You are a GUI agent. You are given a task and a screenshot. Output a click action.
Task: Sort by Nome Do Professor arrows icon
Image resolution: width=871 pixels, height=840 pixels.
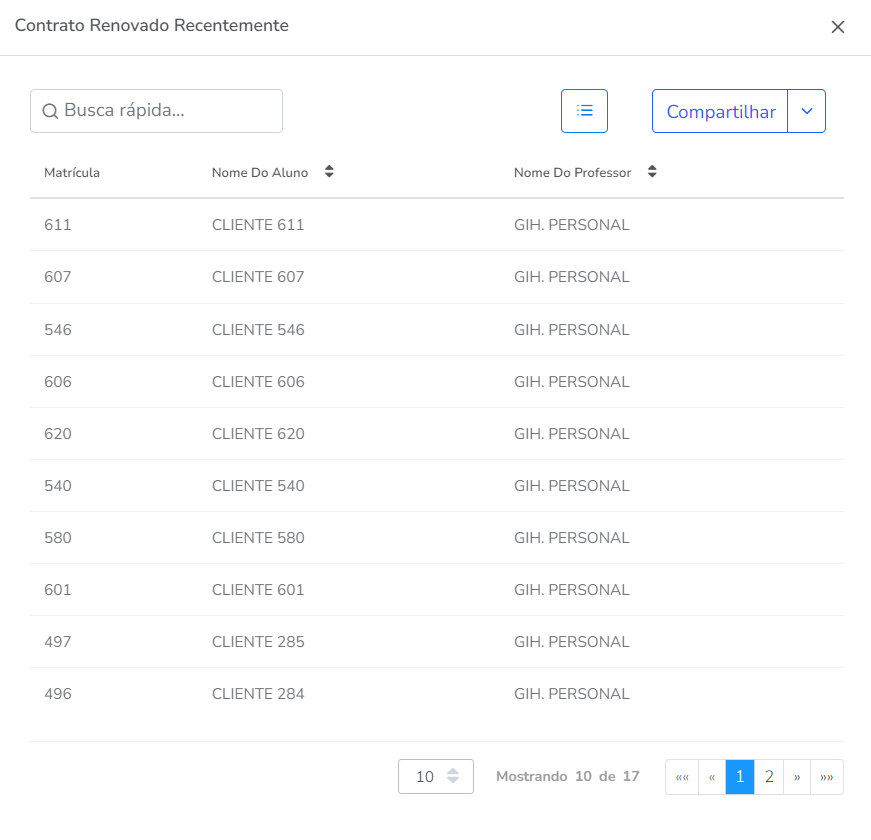652,172
